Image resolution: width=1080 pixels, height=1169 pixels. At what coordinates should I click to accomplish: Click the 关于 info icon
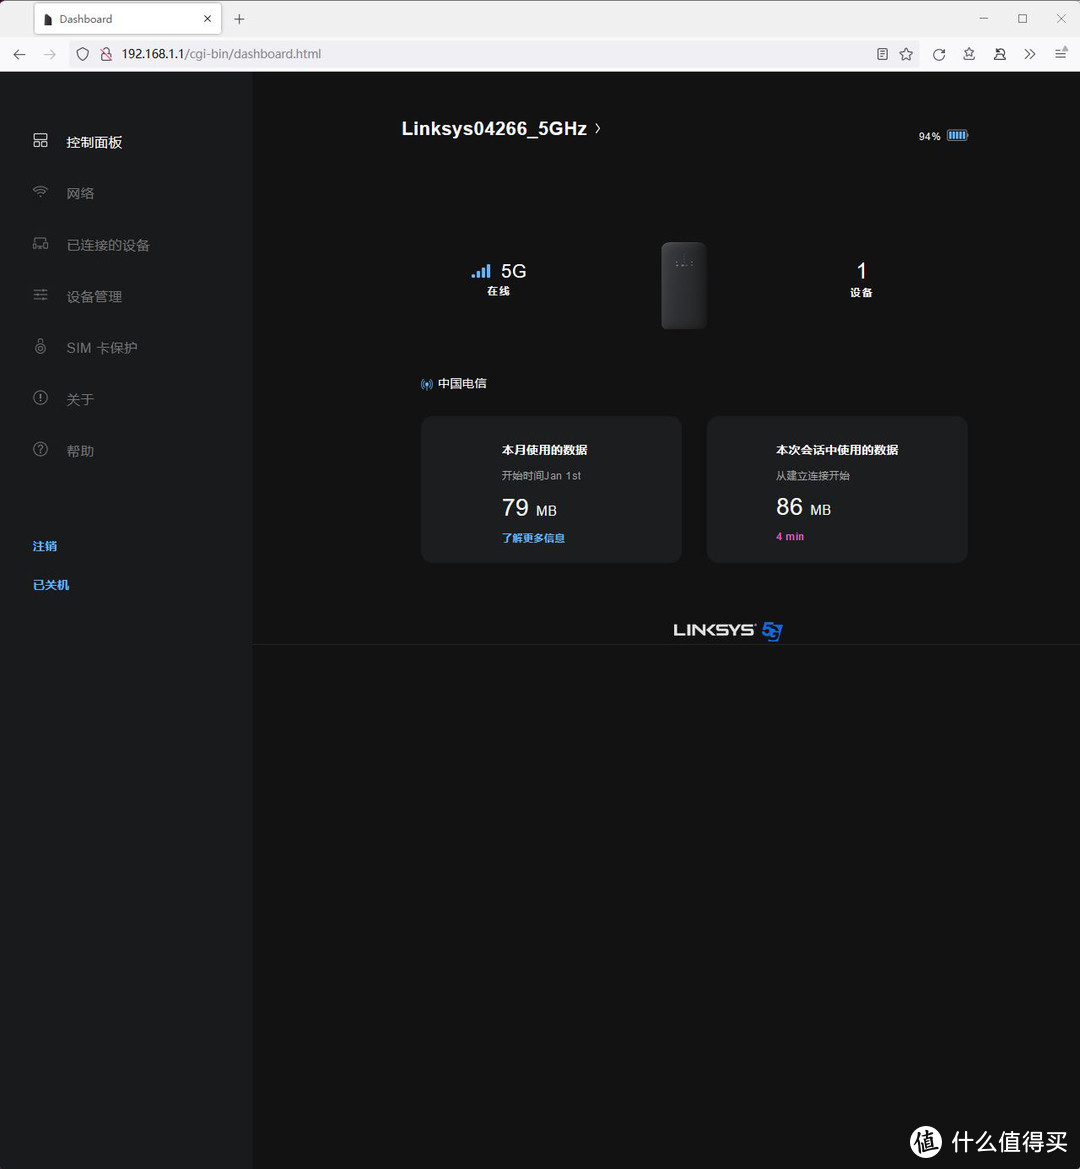click(x=40, y=398)
